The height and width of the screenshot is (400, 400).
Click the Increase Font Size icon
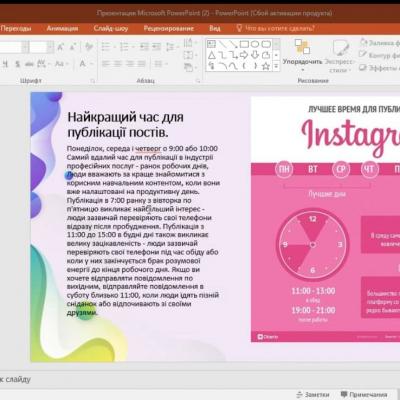coord(61,47)
